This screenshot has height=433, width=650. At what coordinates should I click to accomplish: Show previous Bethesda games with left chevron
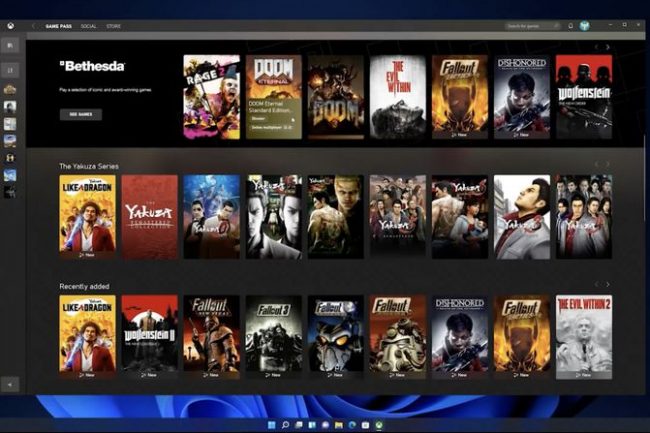click(x=597, y=47)
